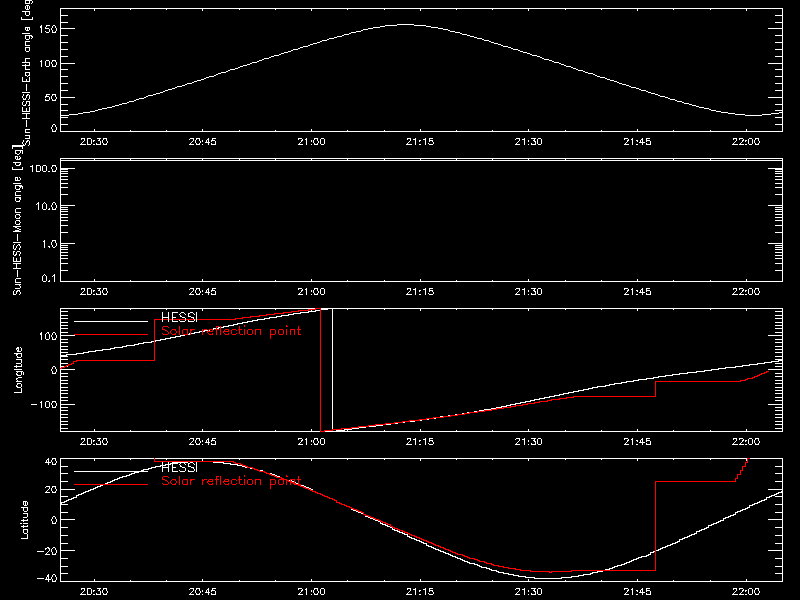Click 22:00 time label under Moon angle plot

[746, 291]
